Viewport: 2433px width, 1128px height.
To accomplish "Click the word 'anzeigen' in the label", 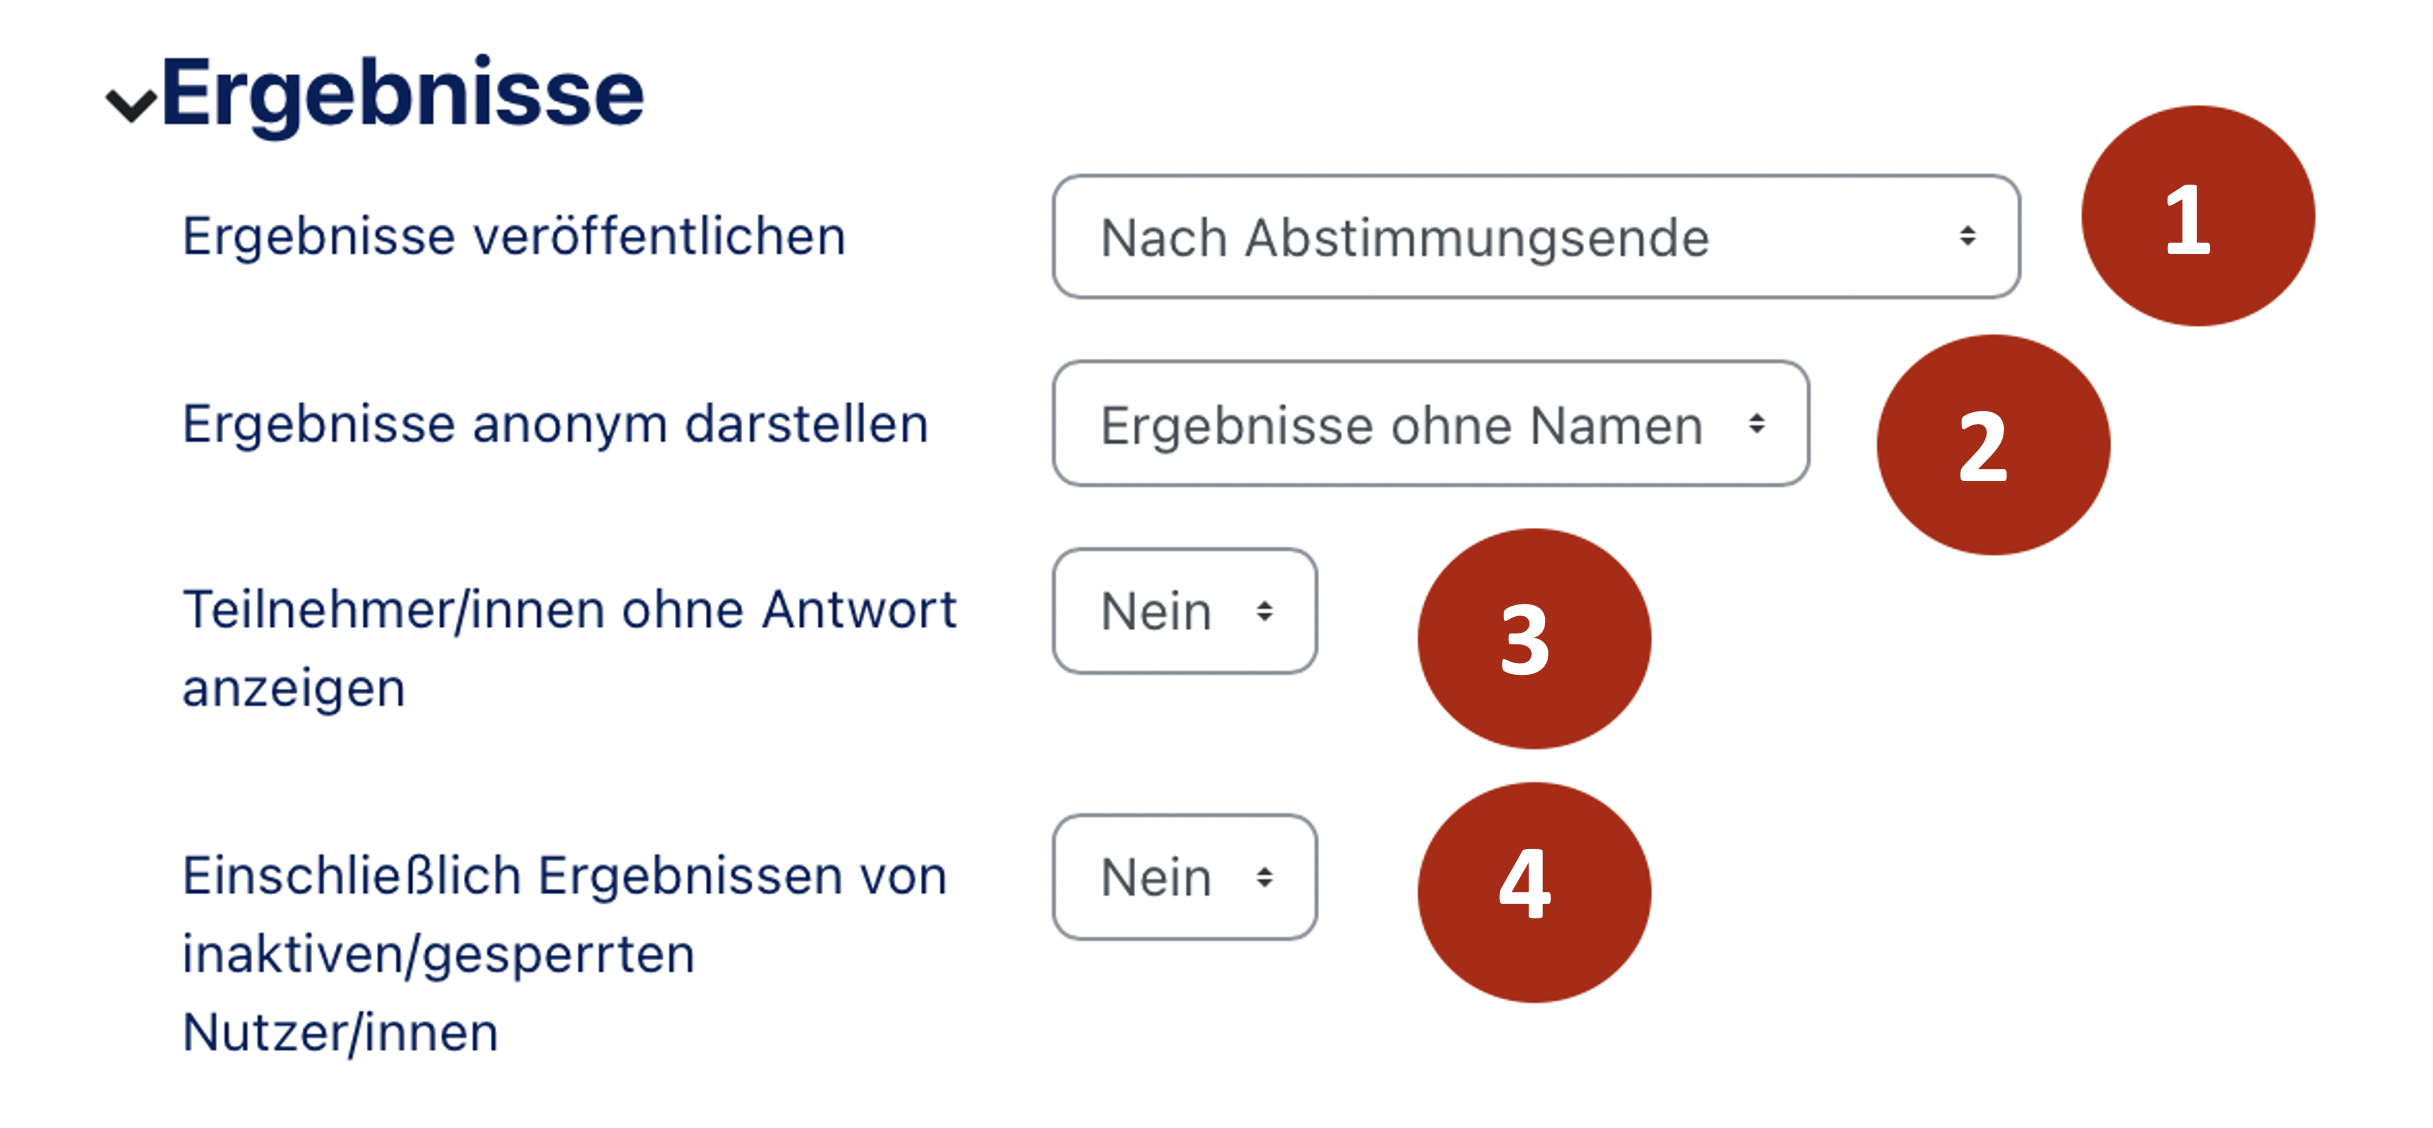I will pos(294,689).
